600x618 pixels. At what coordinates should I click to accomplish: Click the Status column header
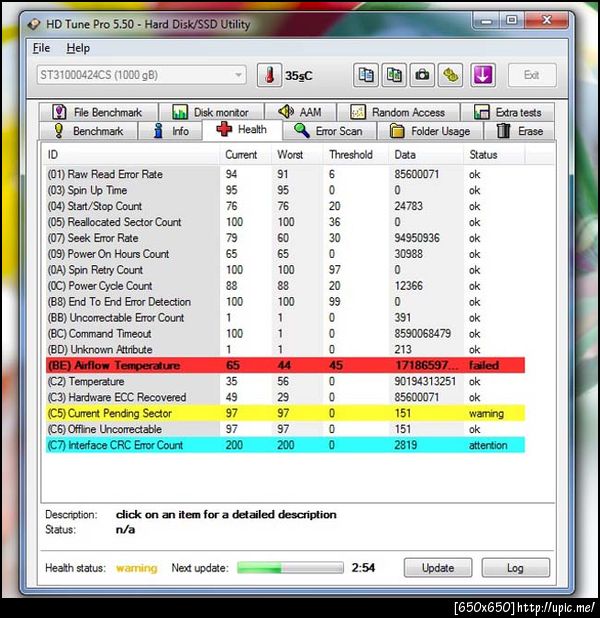[x=494, y=155]
